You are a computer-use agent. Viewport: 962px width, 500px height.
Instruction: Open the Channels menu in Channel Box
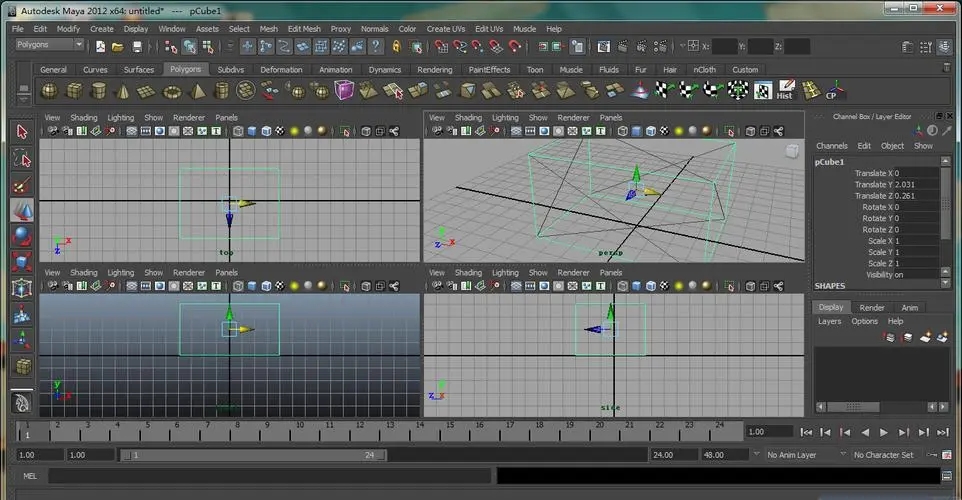click(x=831, y=146)
